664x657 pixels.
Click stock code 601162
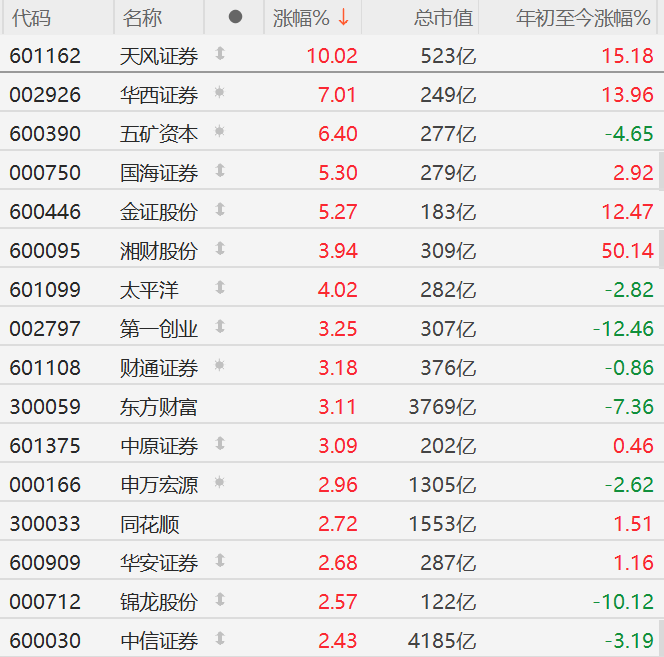click(45, 56)
